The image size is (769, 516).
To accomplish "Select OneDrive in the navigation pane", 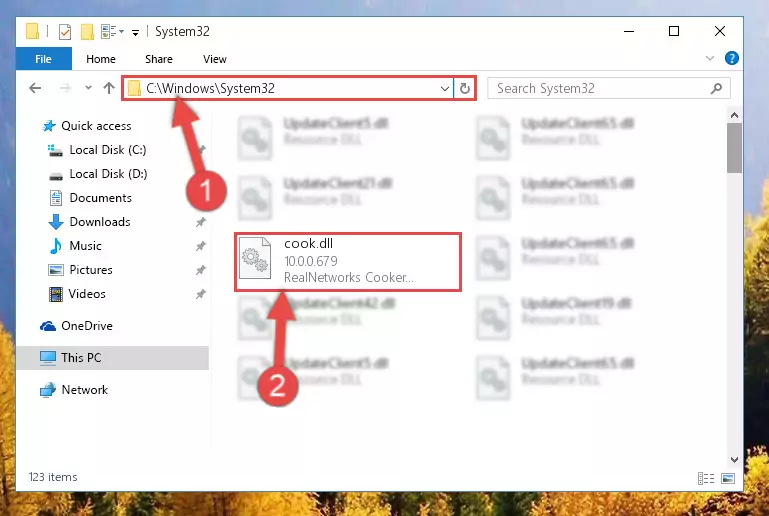I will (x=87, y=326).
